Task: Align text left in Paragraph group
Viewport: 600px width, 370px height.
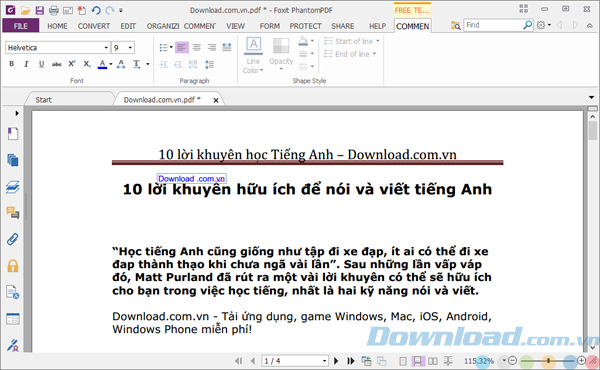Action: point(182,47)
